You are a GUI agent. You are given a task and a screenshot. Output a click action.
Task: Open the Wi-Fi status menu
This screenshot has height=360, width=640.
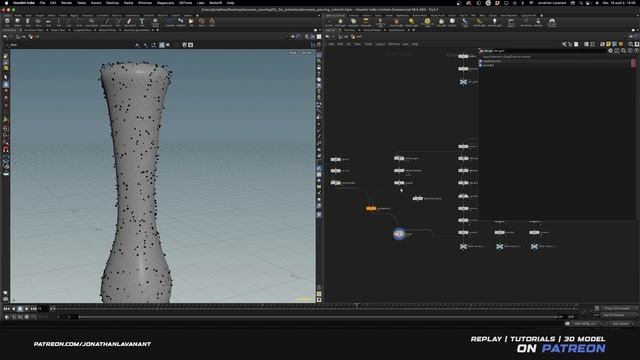(531, 3)
